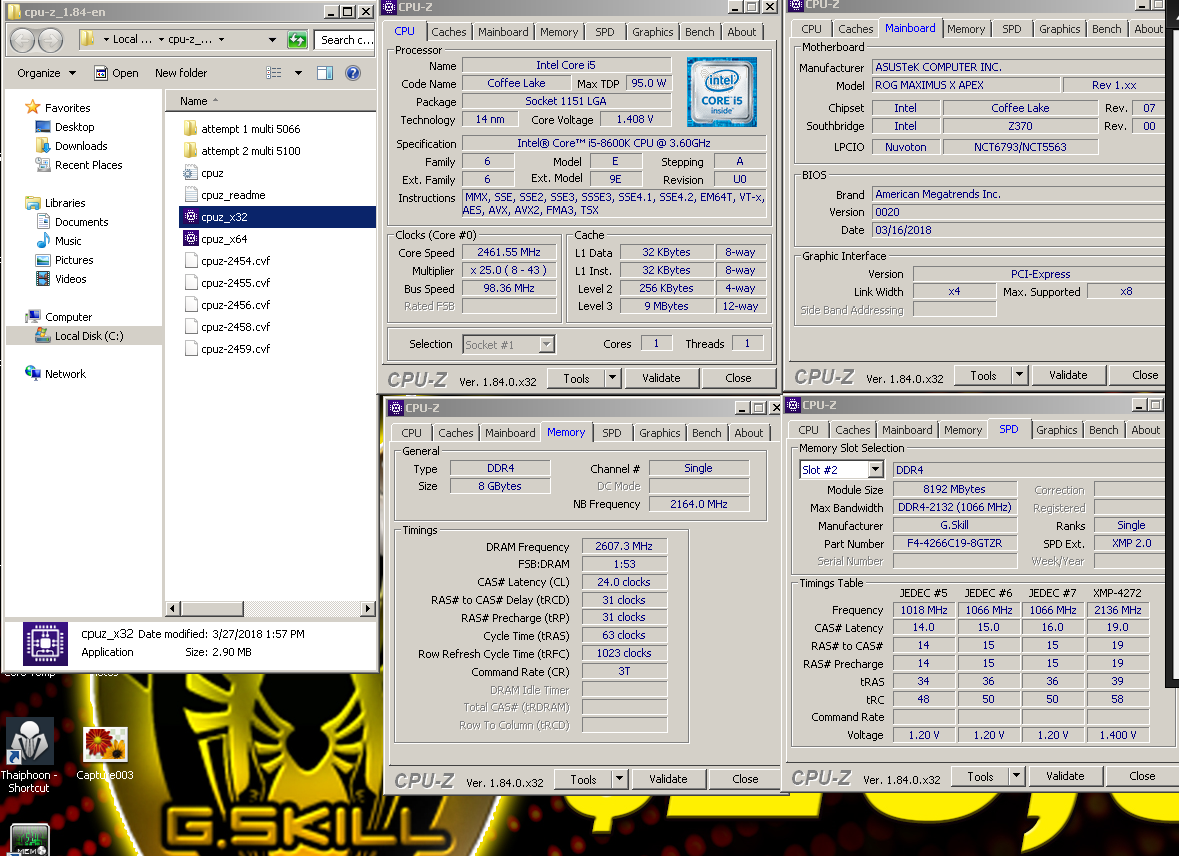
Task: Click New folder in Explorer toolbar
Action: (180, 73)
